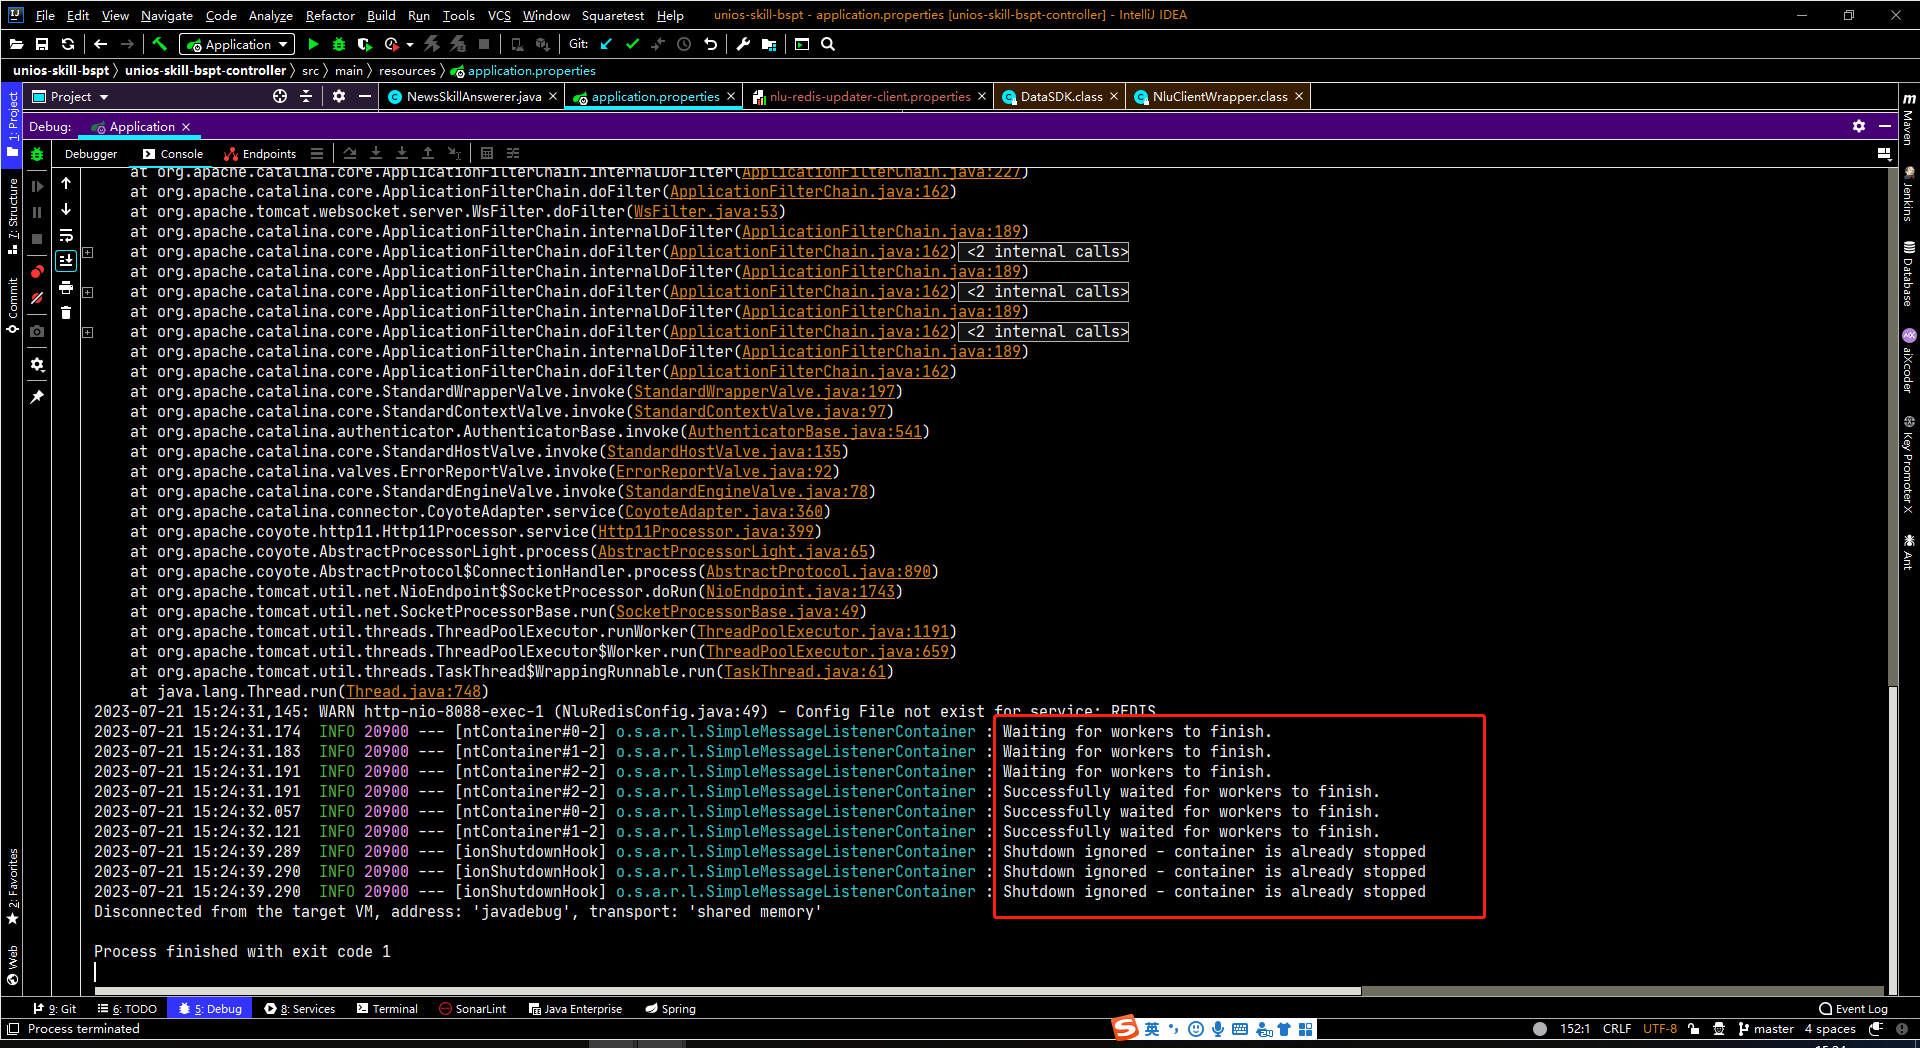The image size is (1920, 1048).
Task: Click the Rerun debug bug icon
Action: point(37,154)
